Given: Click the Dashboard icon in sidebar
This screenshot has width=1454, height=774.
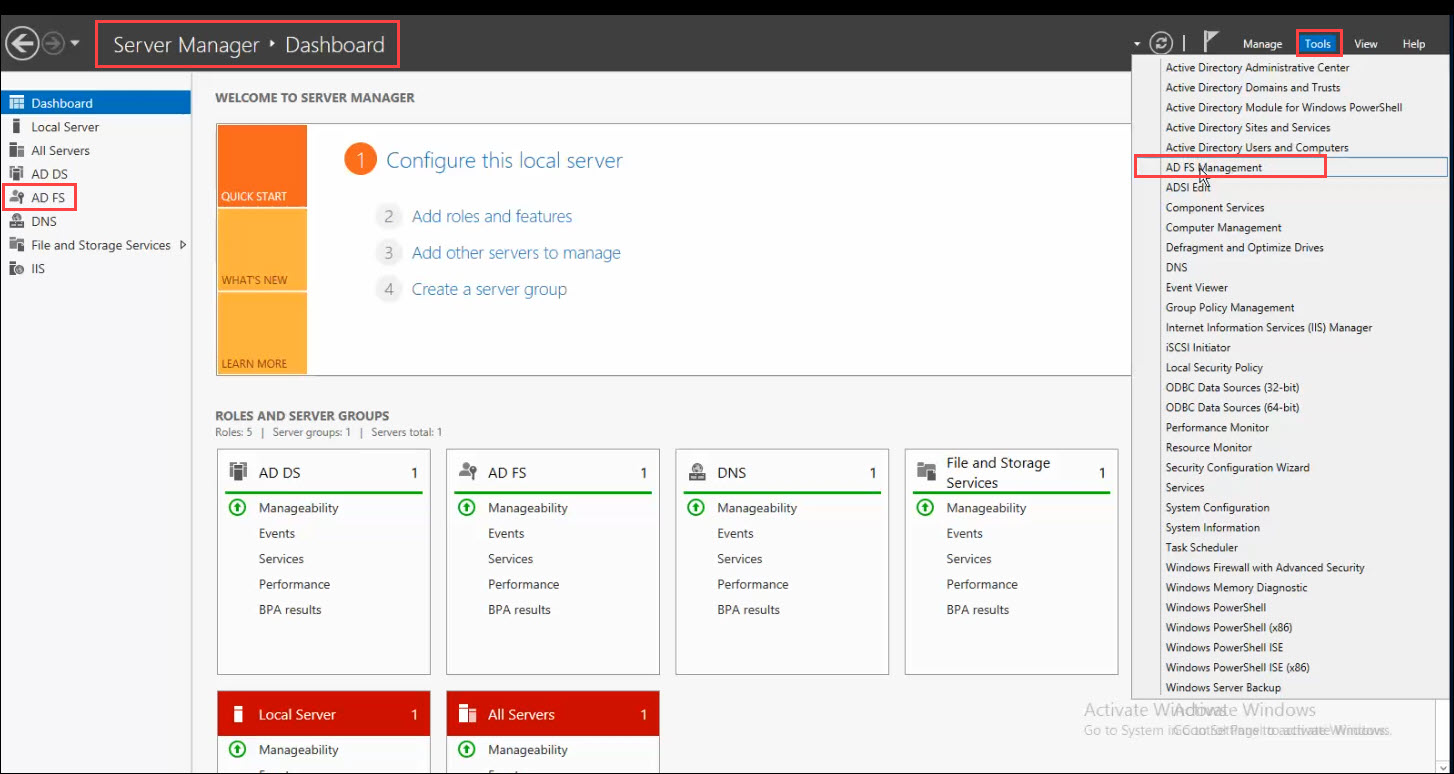Looking at the screenshot, I should click(x=16, y=103).
